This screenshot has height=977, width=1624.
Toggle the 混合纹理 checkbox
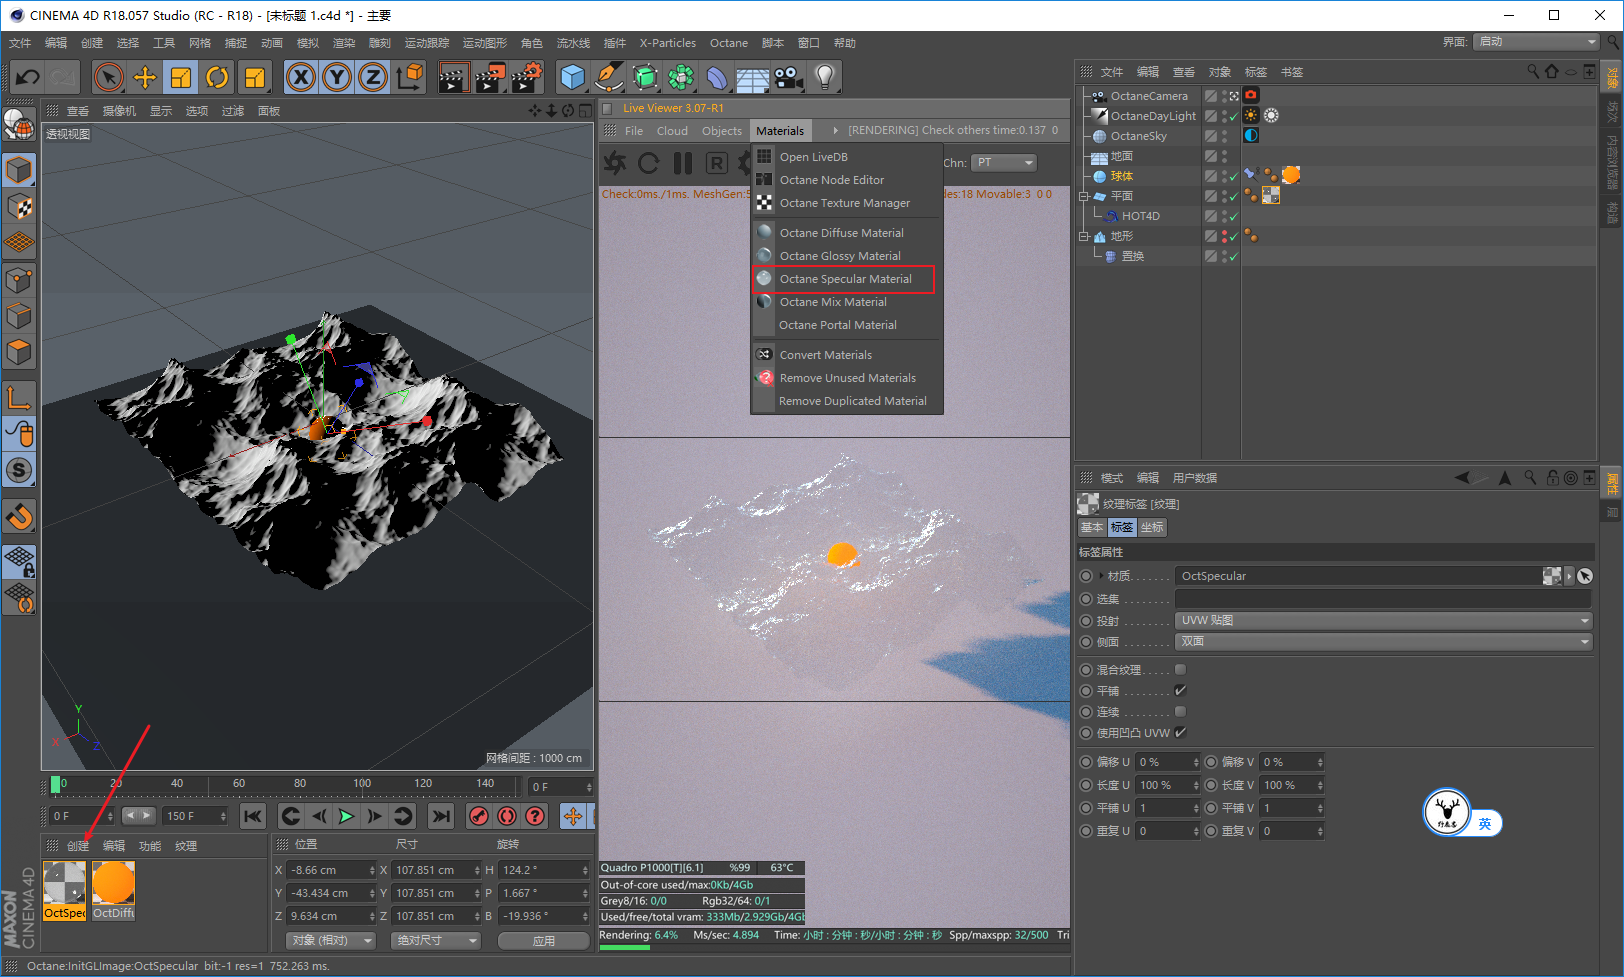[x=1180, y=669]
